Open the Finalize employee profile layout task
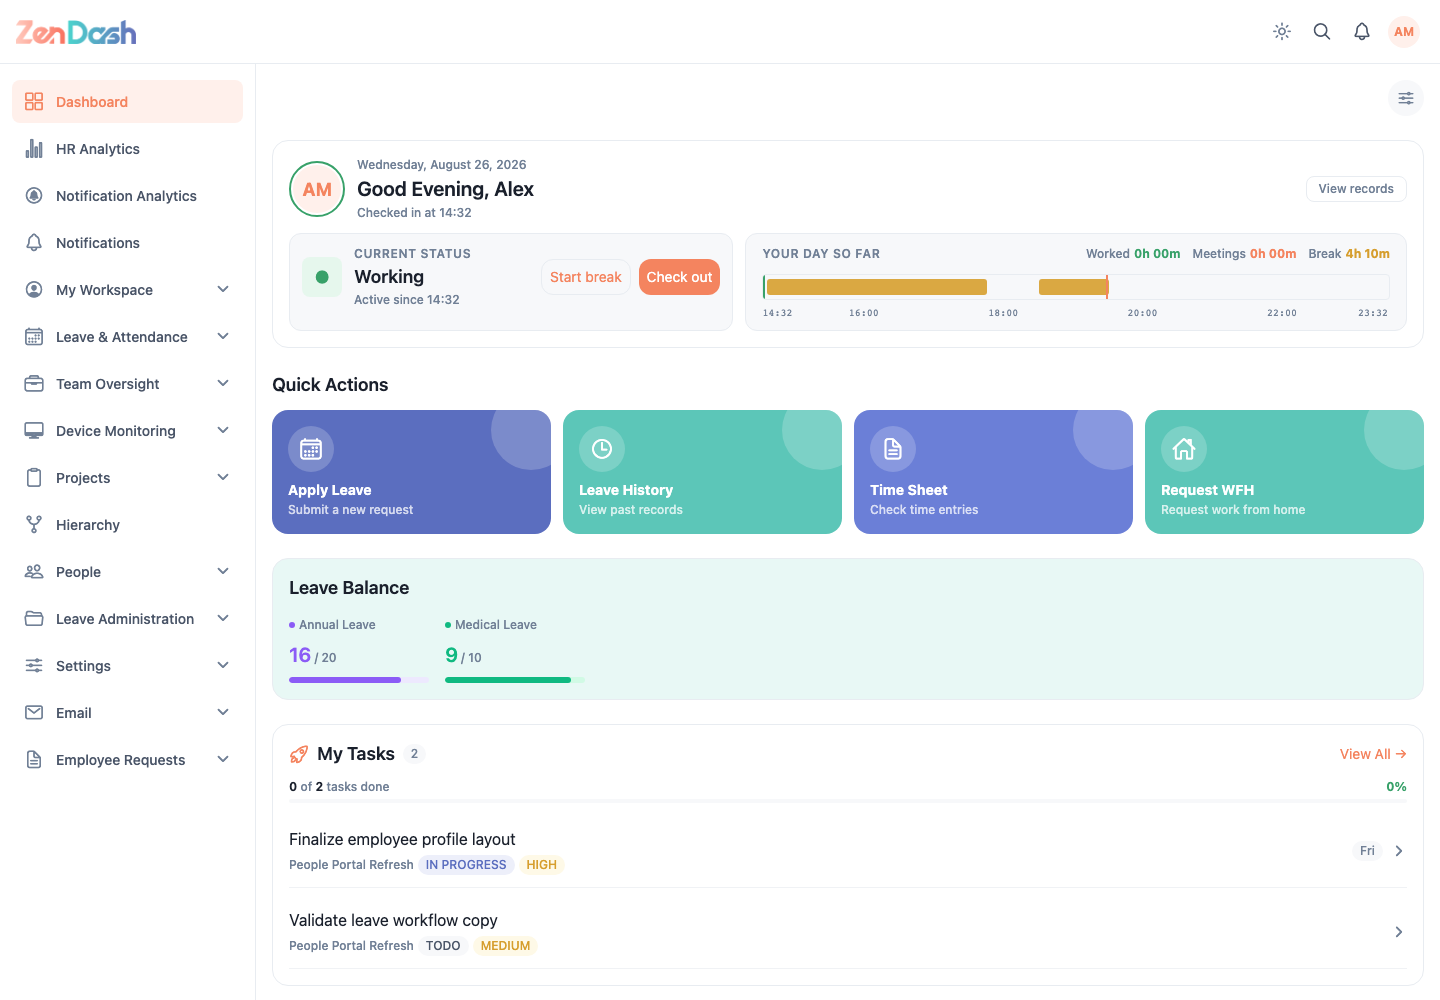This screenshot has height=1000, width=1440. (x=847, y=851)
